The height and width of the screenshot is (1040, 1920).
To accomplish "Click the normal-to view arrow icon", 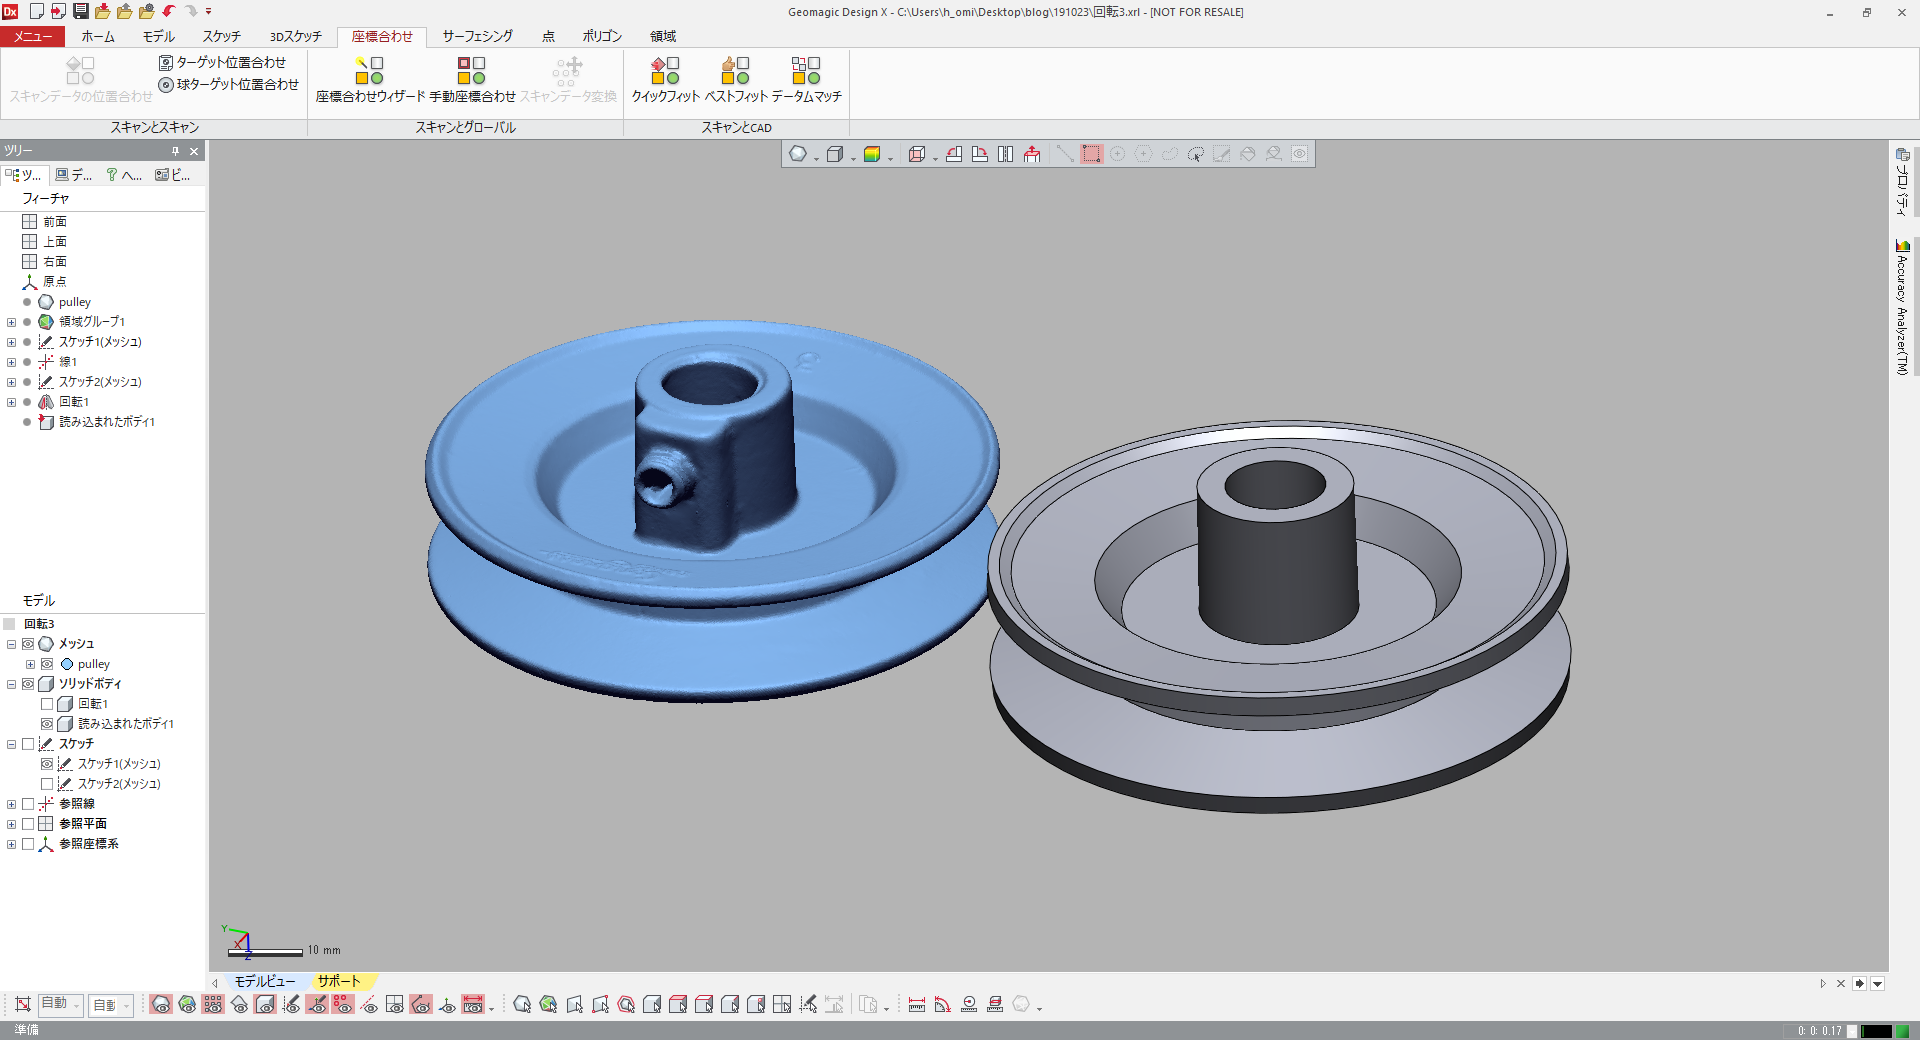I will (1032, 154).
